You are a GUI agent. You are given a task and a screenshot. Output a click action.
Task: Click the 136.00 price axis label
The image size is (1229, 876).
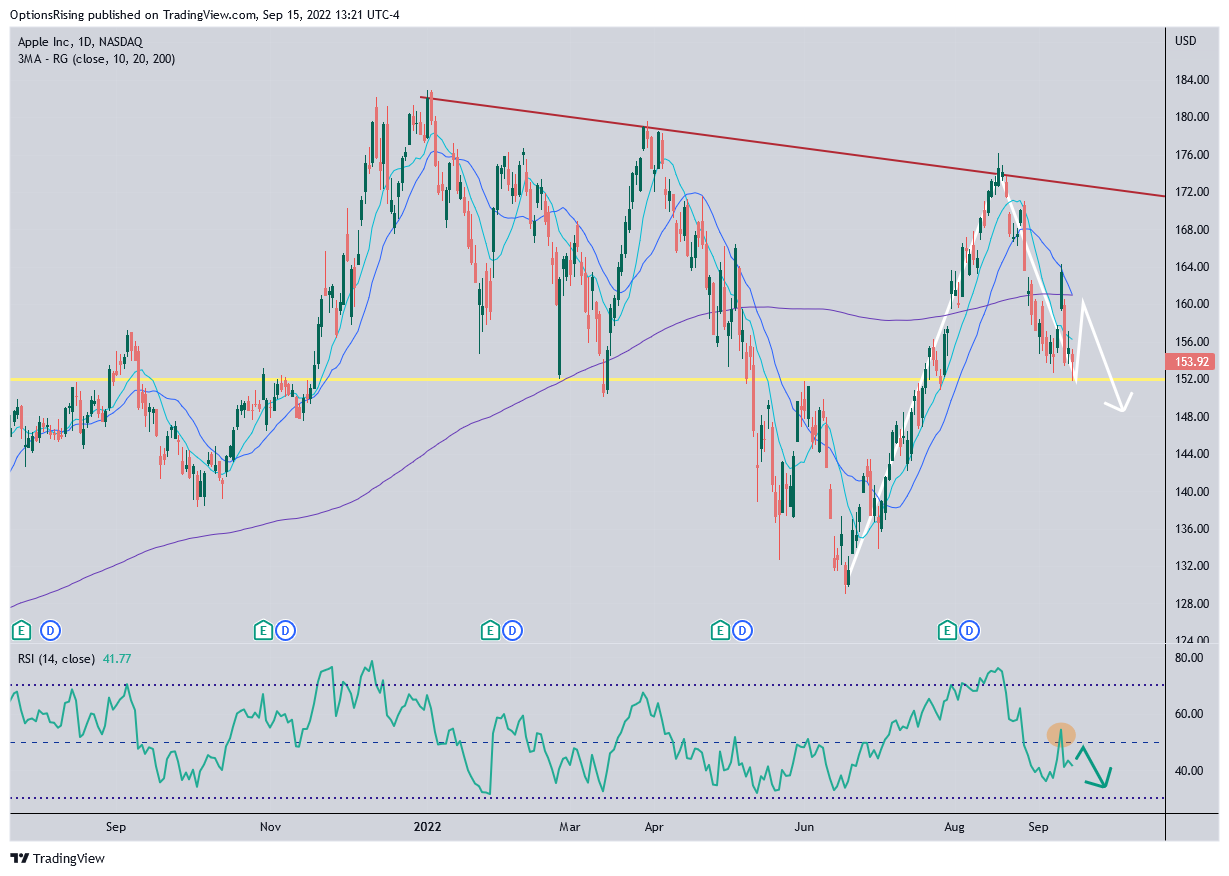tap(1191, 529)
